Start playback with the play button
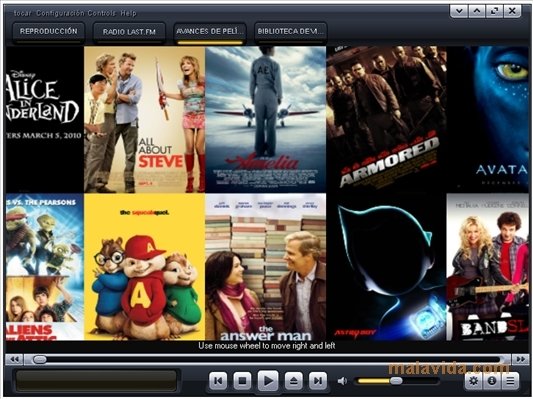The image size is (533, 399). (x=268, y=381)
